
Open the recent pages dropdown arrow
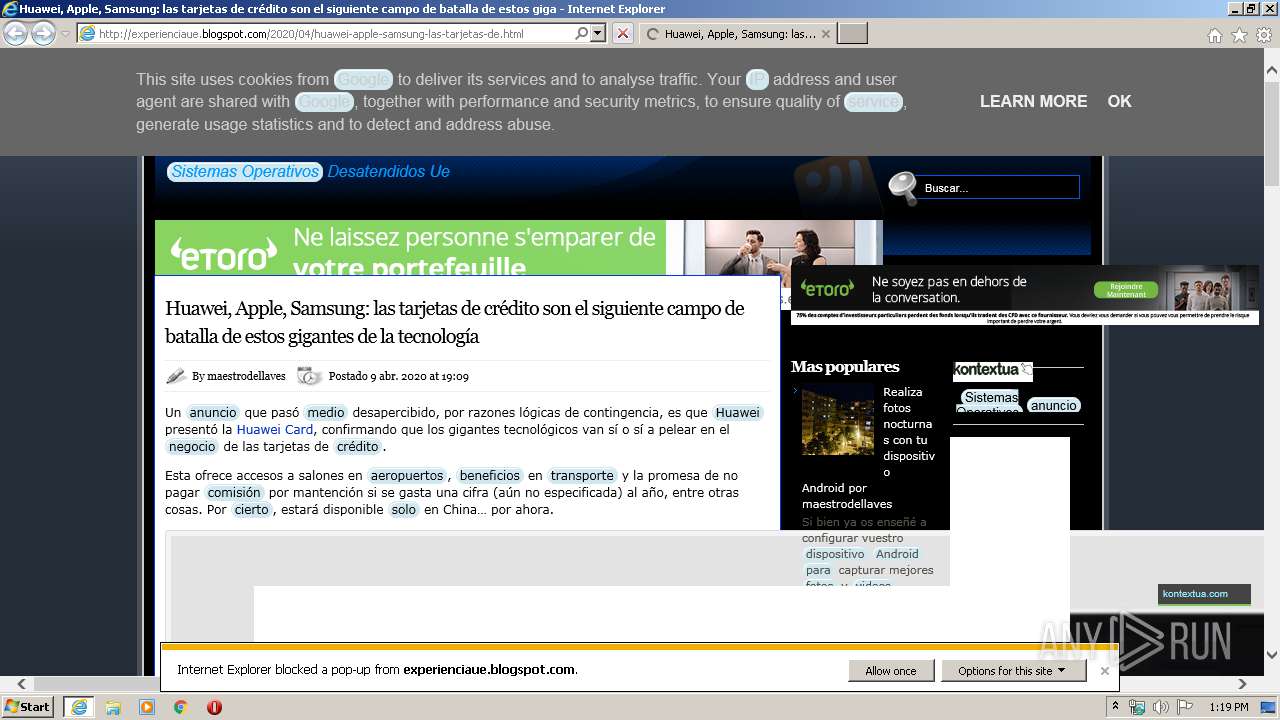[x=65, y=34]
